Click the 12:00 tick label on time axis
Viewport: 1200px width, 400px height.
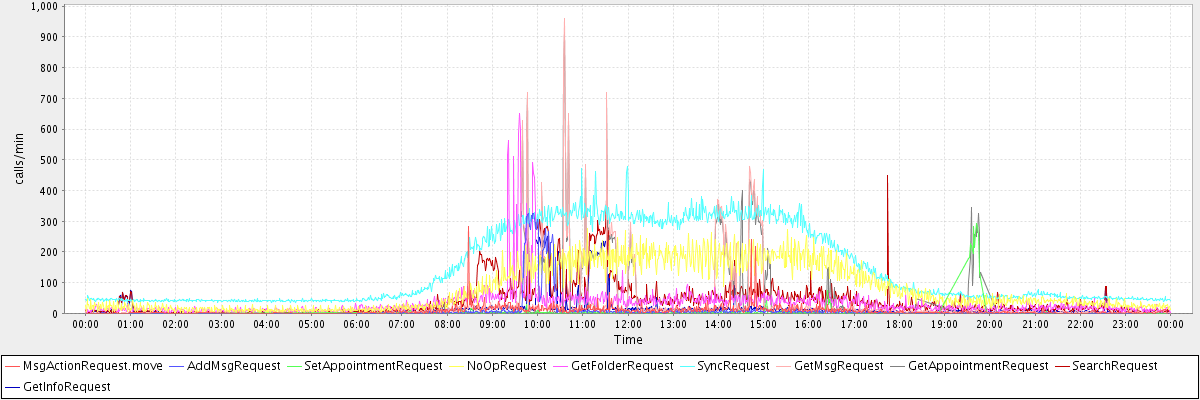coord(628,324)
